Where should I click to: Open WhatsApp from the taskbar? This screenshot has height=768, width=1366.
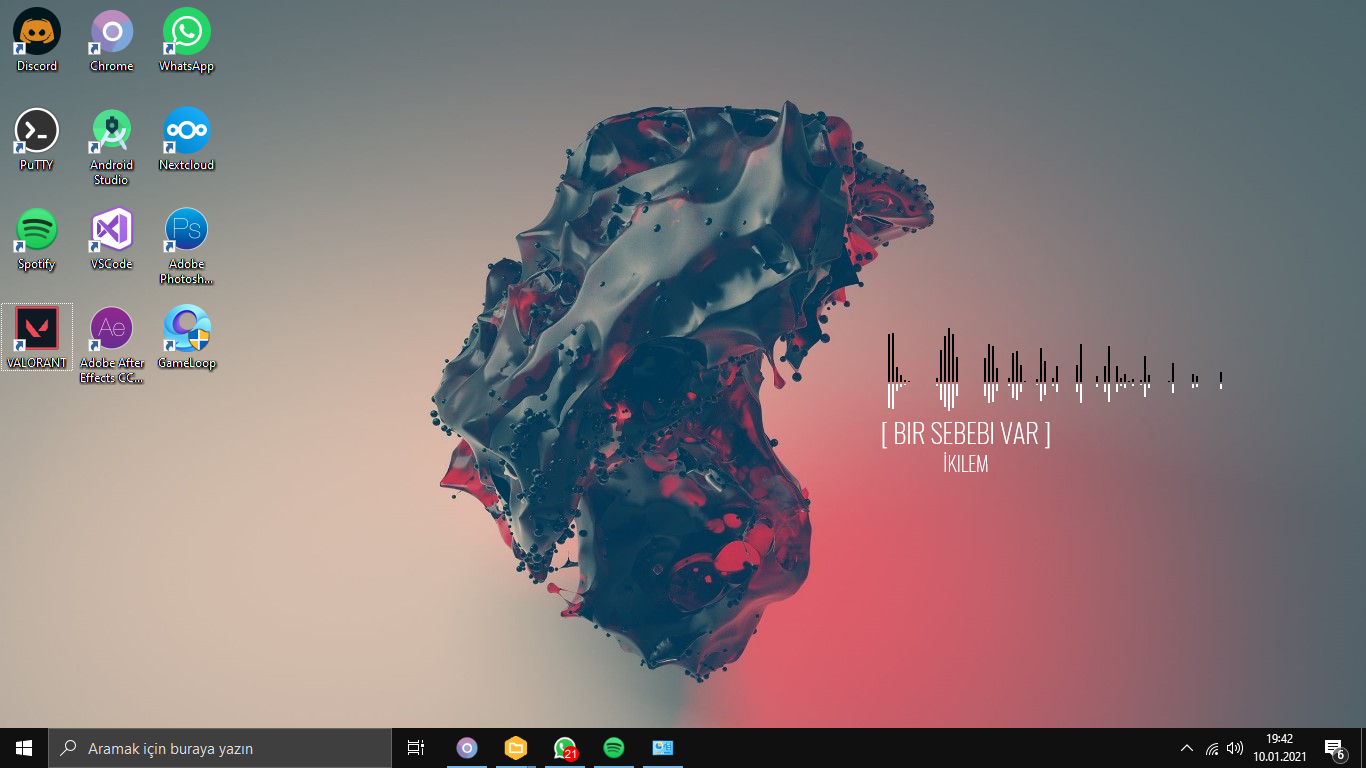click(x=565, y=748)
